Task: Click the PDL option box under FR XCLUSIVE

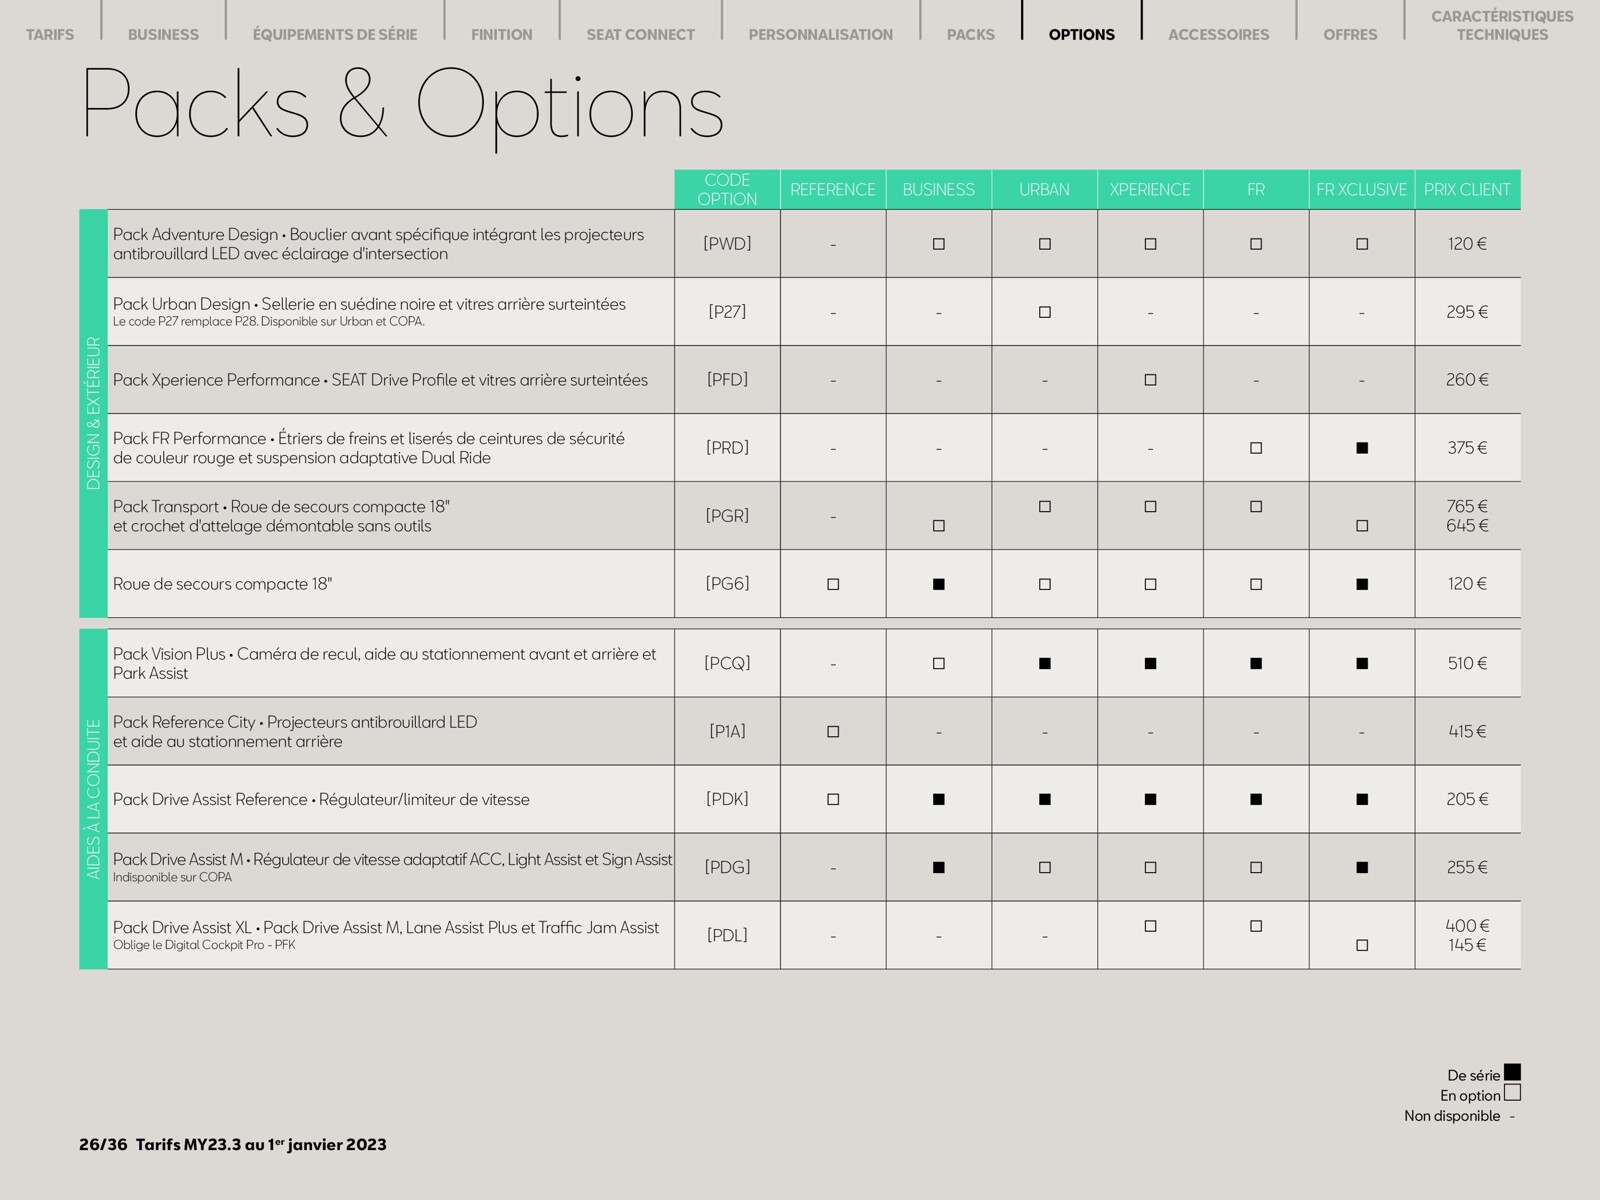Action: pos(1362,945)
